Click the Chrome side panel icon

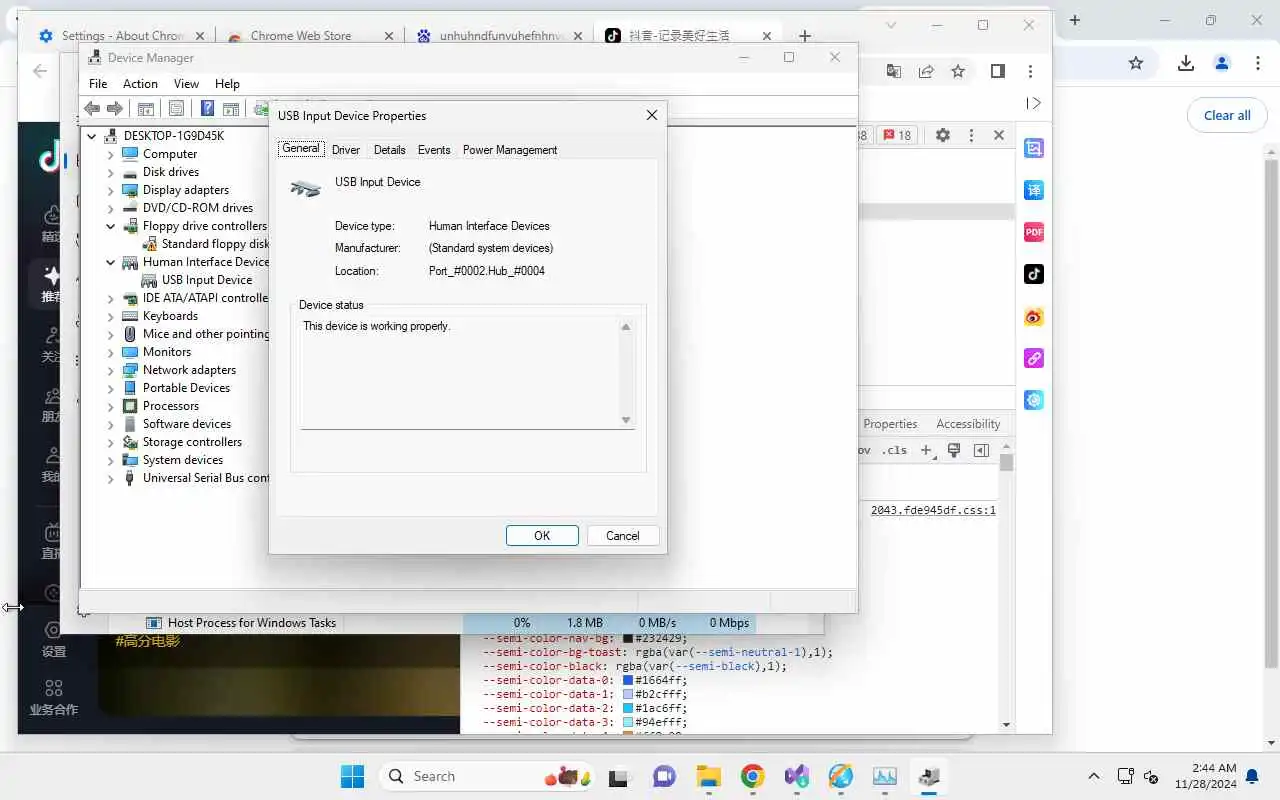tap(997, 71)
